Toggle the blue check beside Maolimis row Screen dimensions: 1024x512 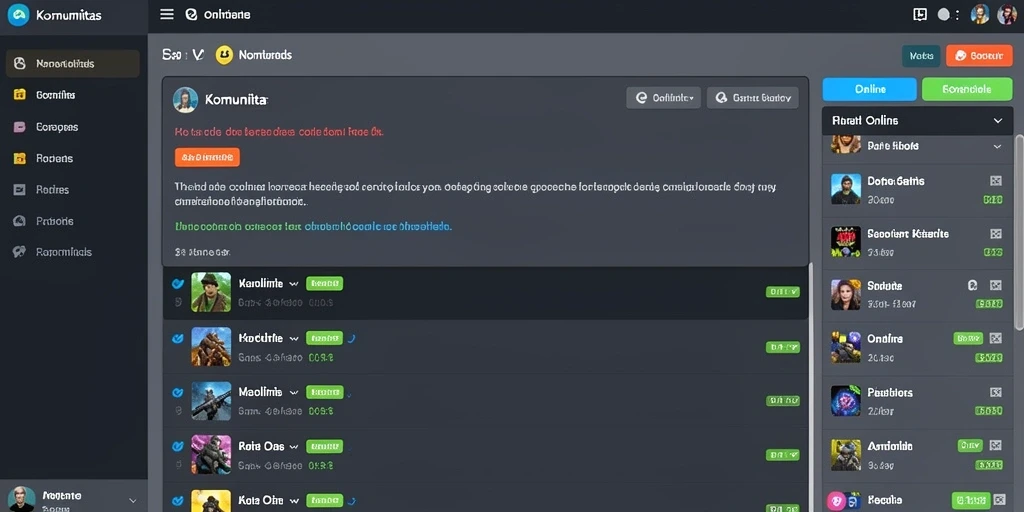(x=176, y=392)
